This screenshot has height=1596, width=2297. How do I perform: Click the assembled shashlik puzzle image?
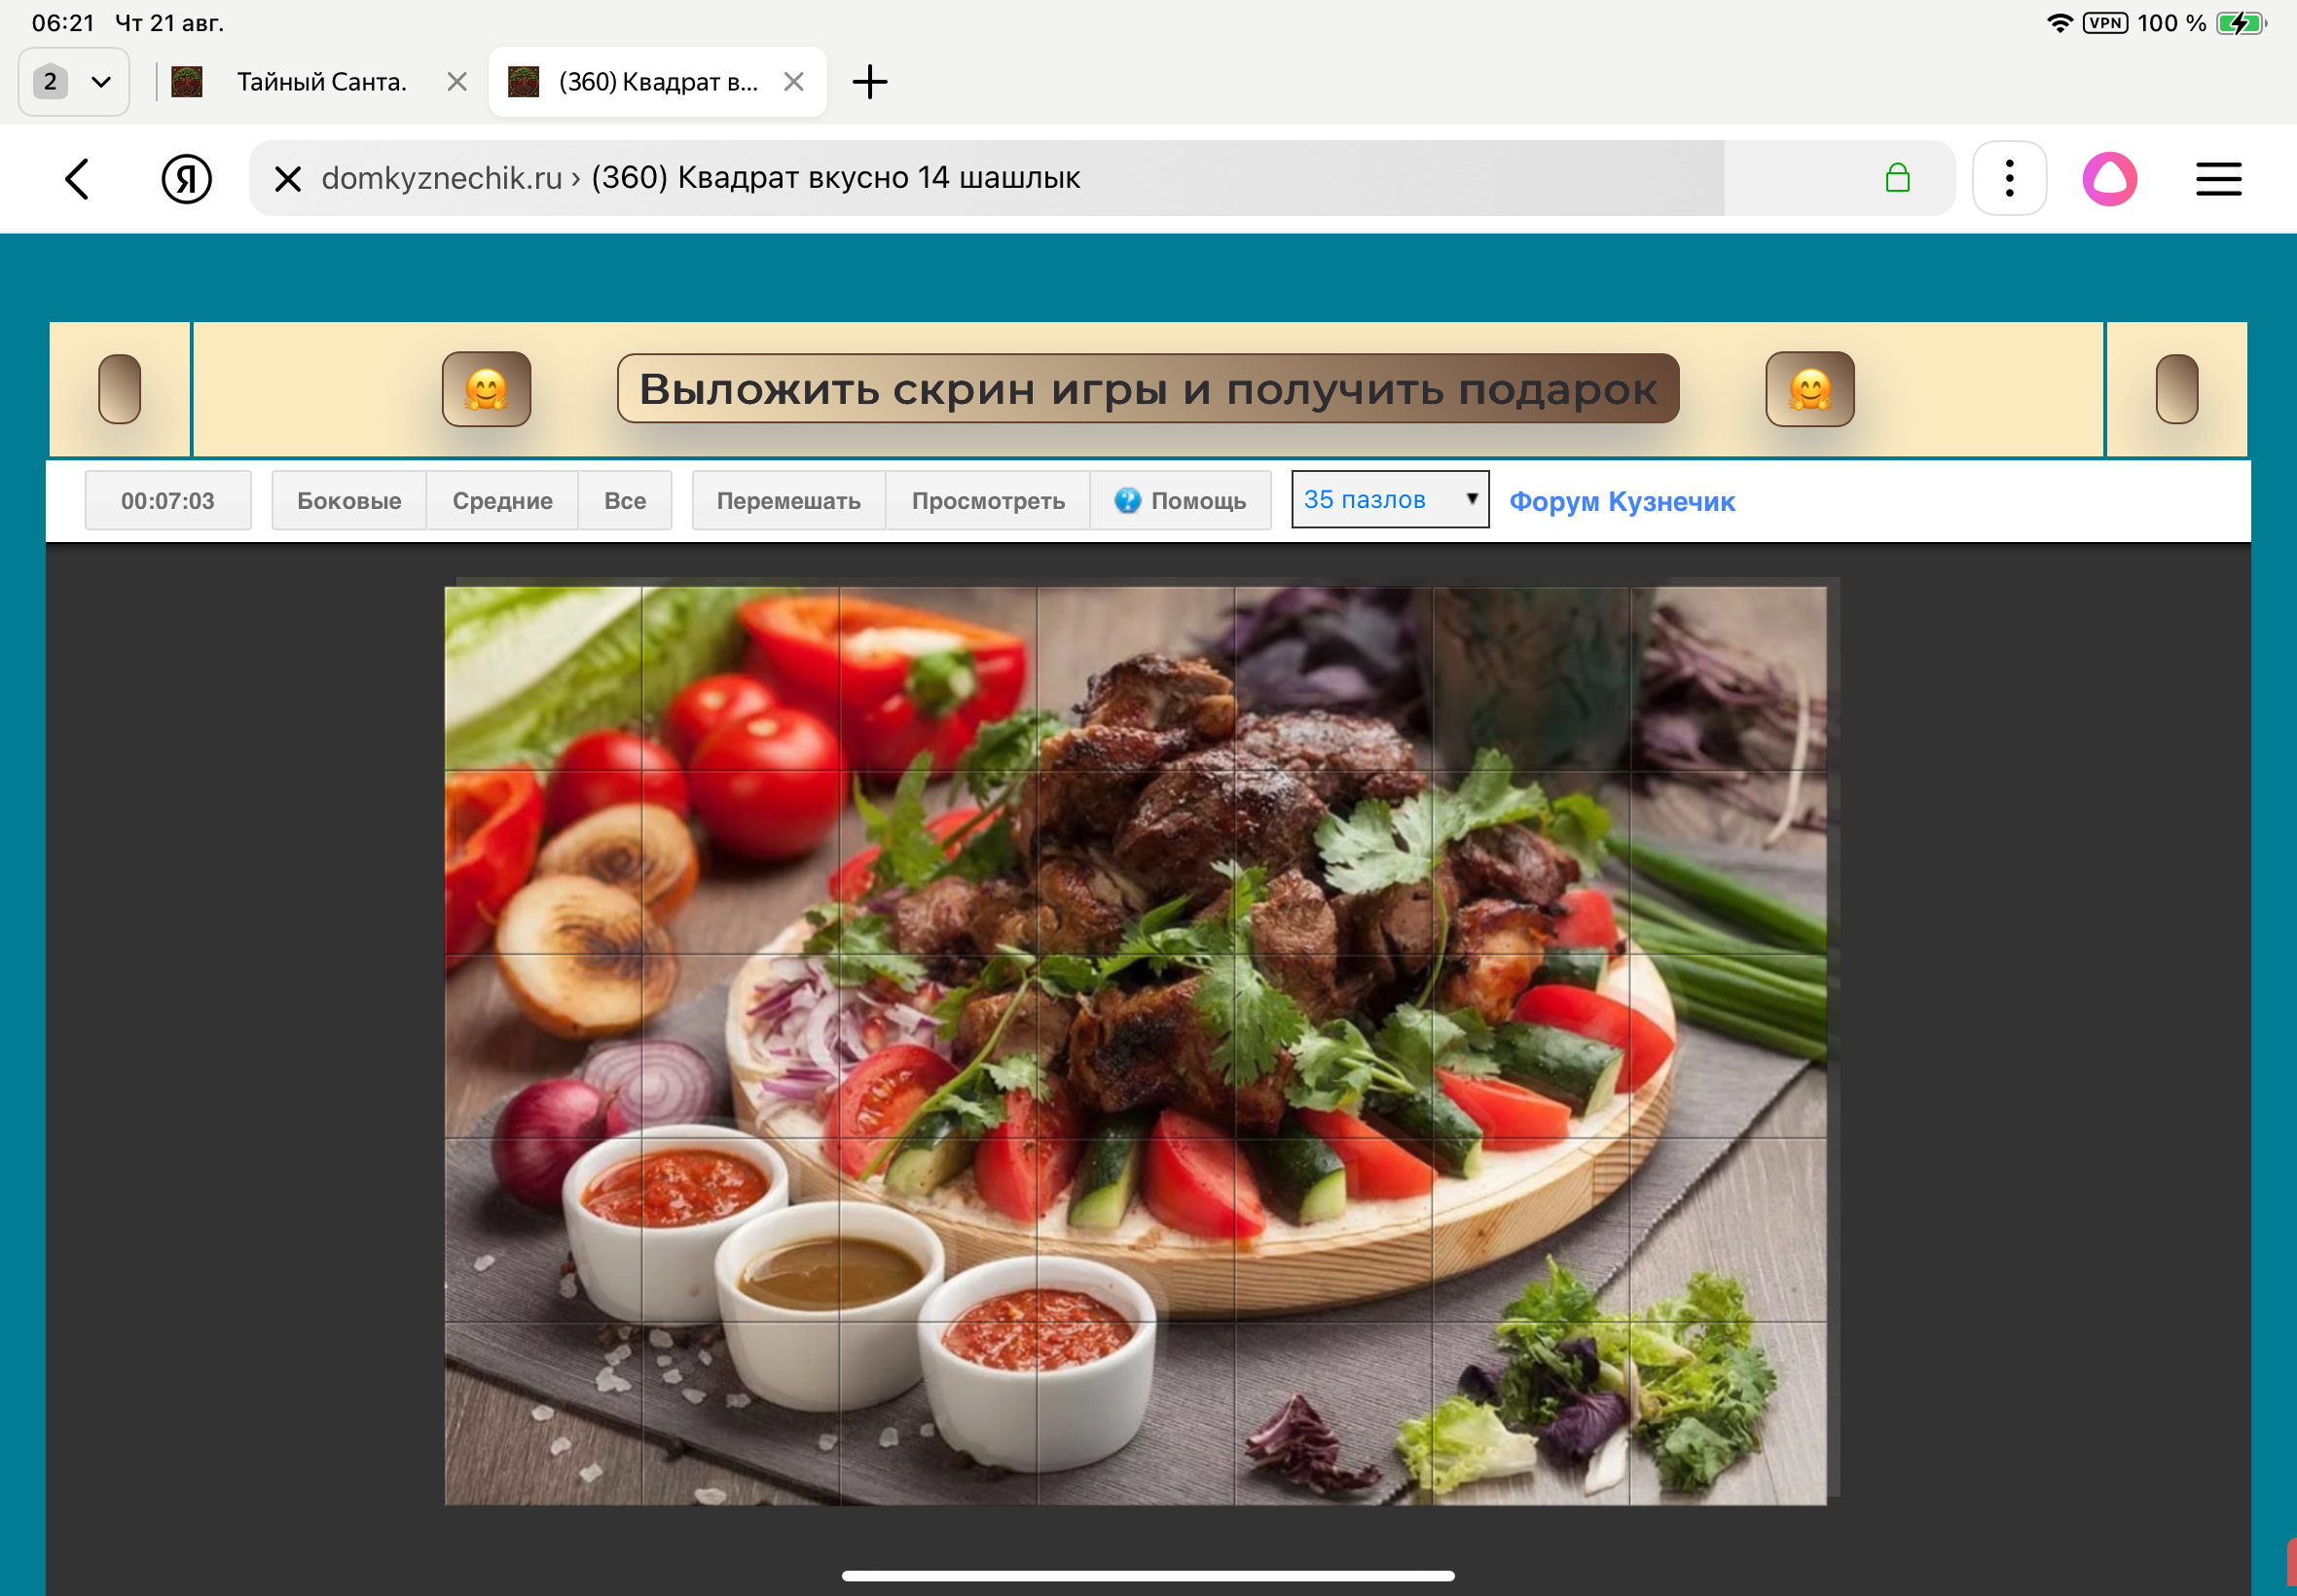pyautogui.click(x=1135, y=1046)
